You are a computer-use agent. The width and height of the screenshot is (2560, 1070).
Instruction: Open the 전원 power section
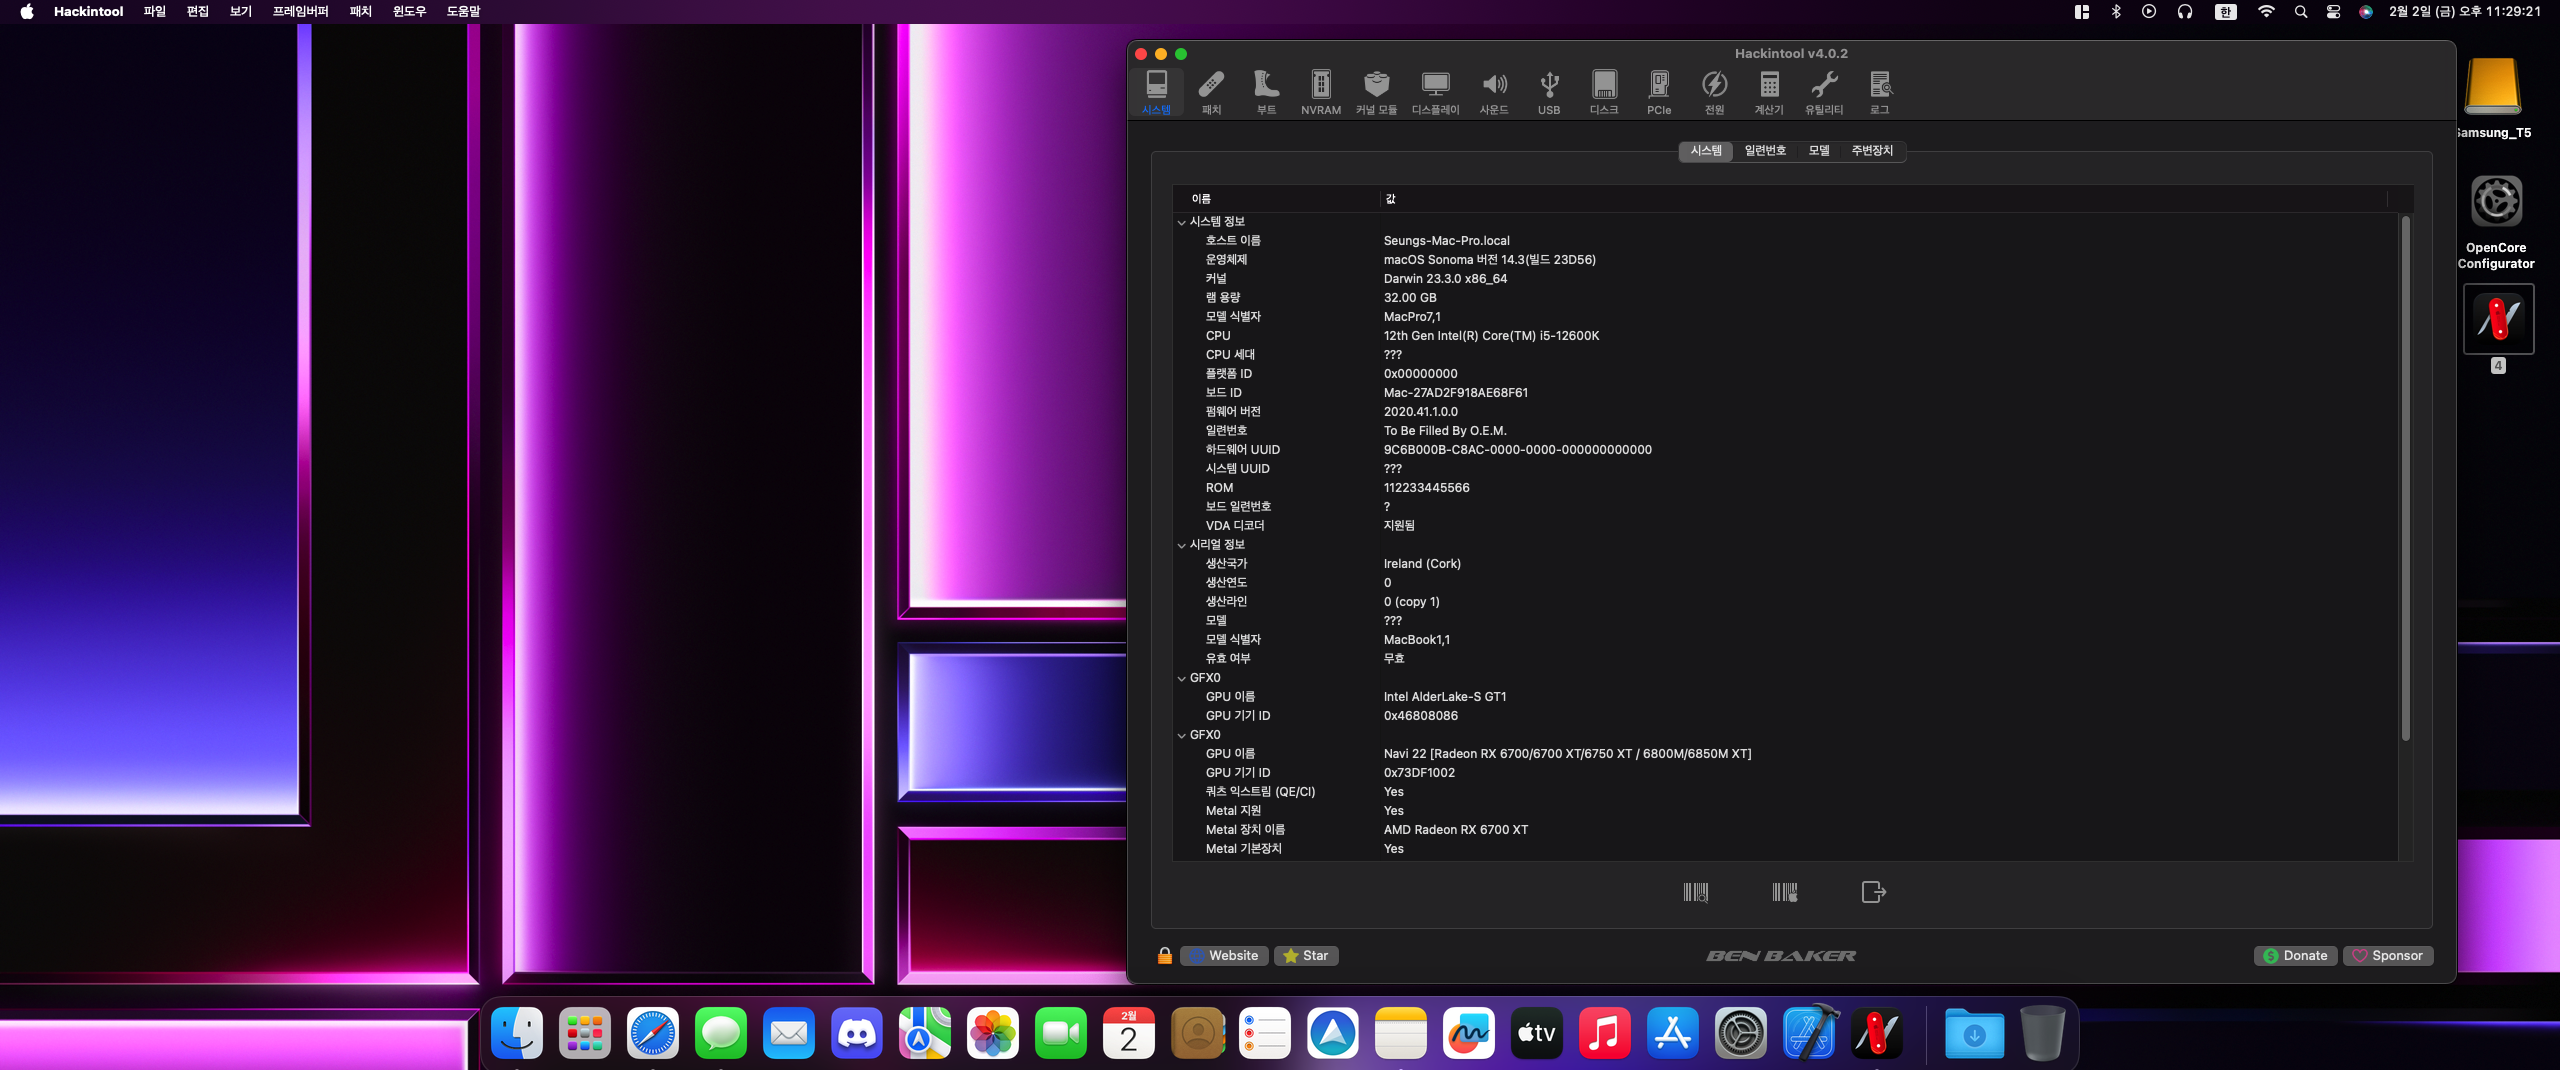click(1714, 92)
